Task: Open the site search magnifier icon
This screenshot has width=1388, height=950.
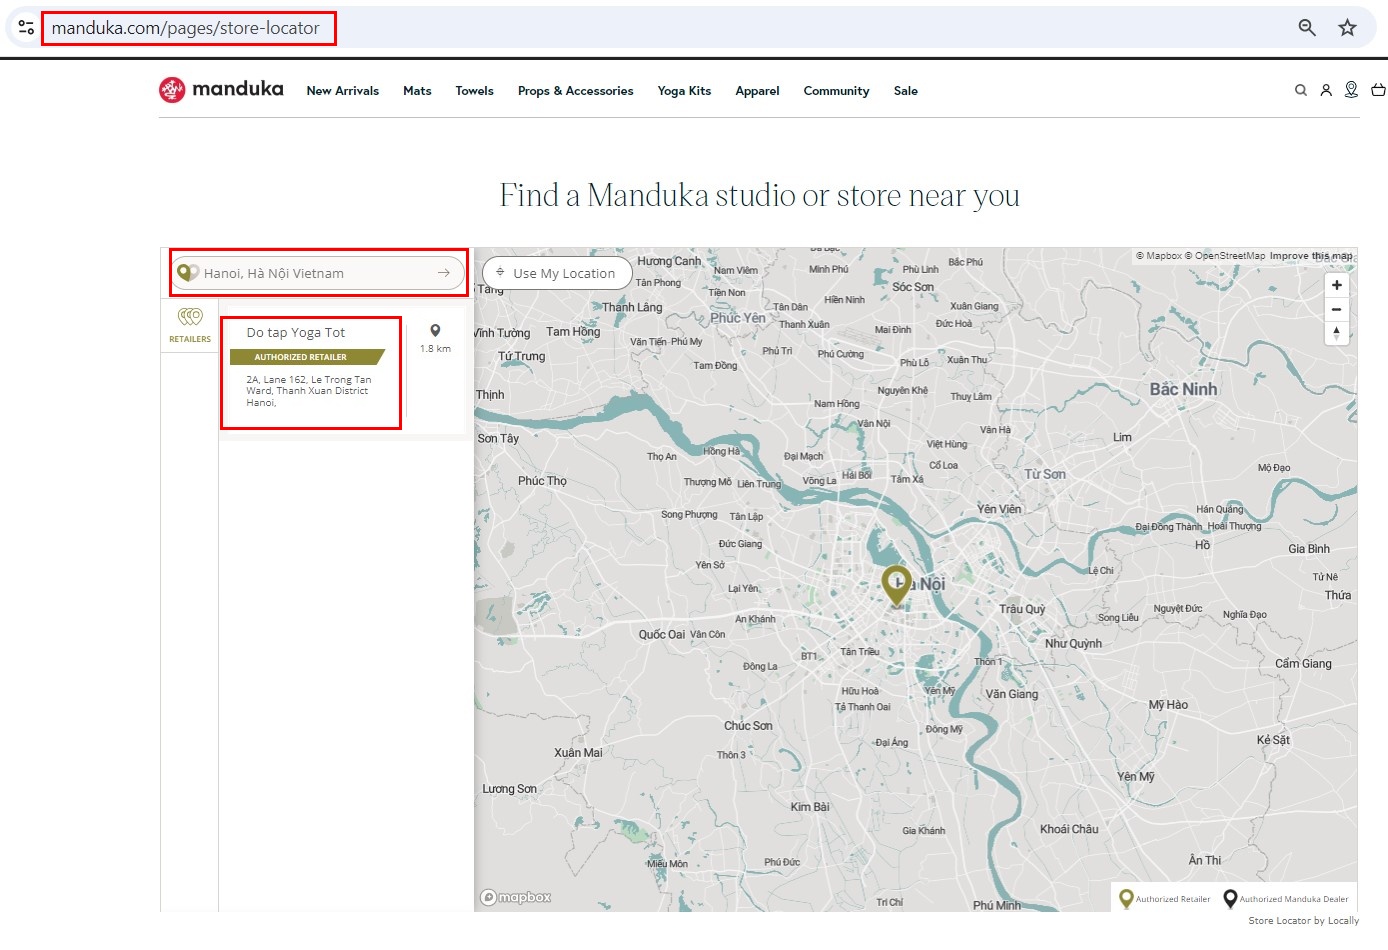Action: [x=1300, y=90]
